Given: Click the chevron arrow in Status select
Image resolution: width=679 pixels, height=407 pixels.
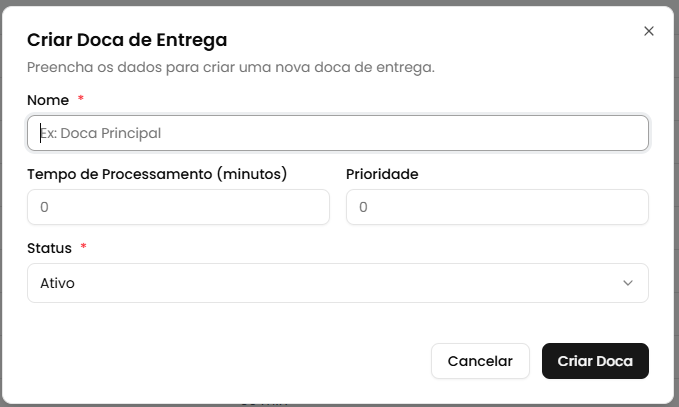Looking at the screenshot, I should 628,283.
